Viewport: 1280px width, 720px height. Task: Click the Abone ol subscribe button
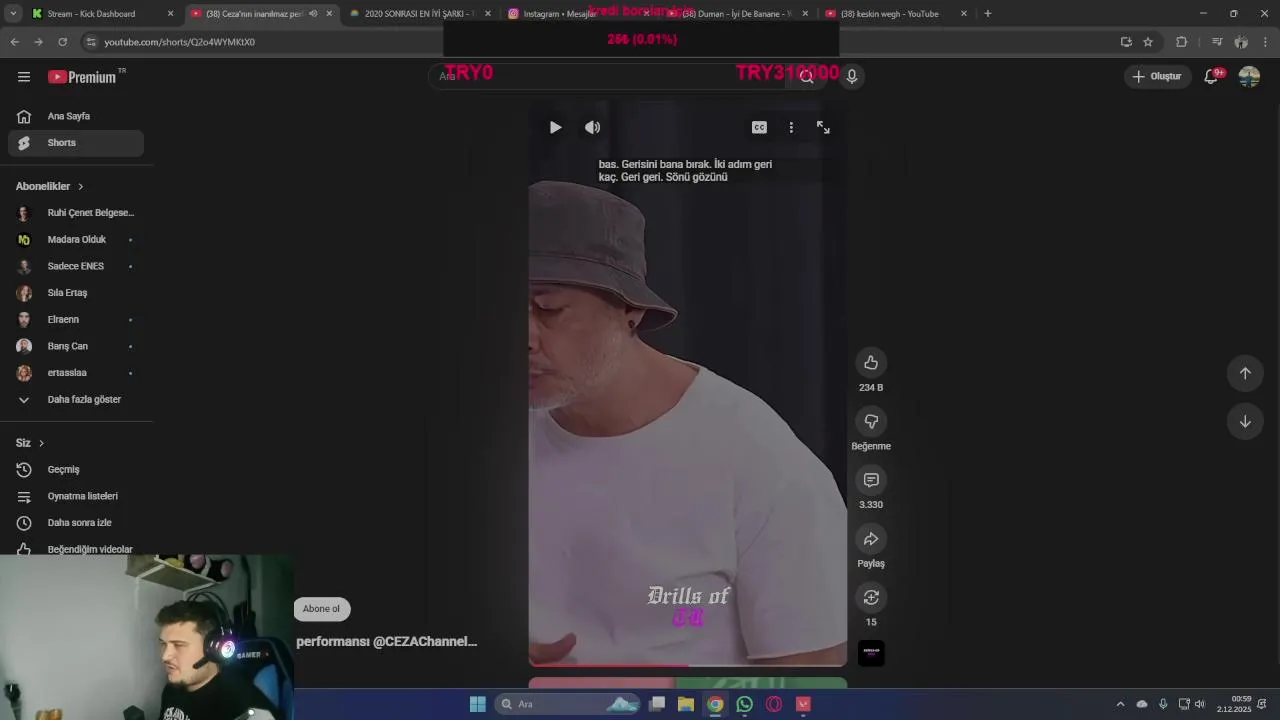pos(321,609)
